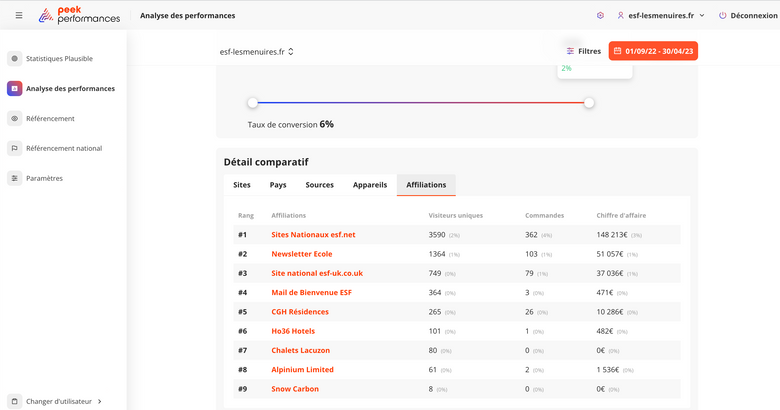Click the 1 536€ revenue value
780x410 pixels.
pyautogui.click(x=608, y=369)
